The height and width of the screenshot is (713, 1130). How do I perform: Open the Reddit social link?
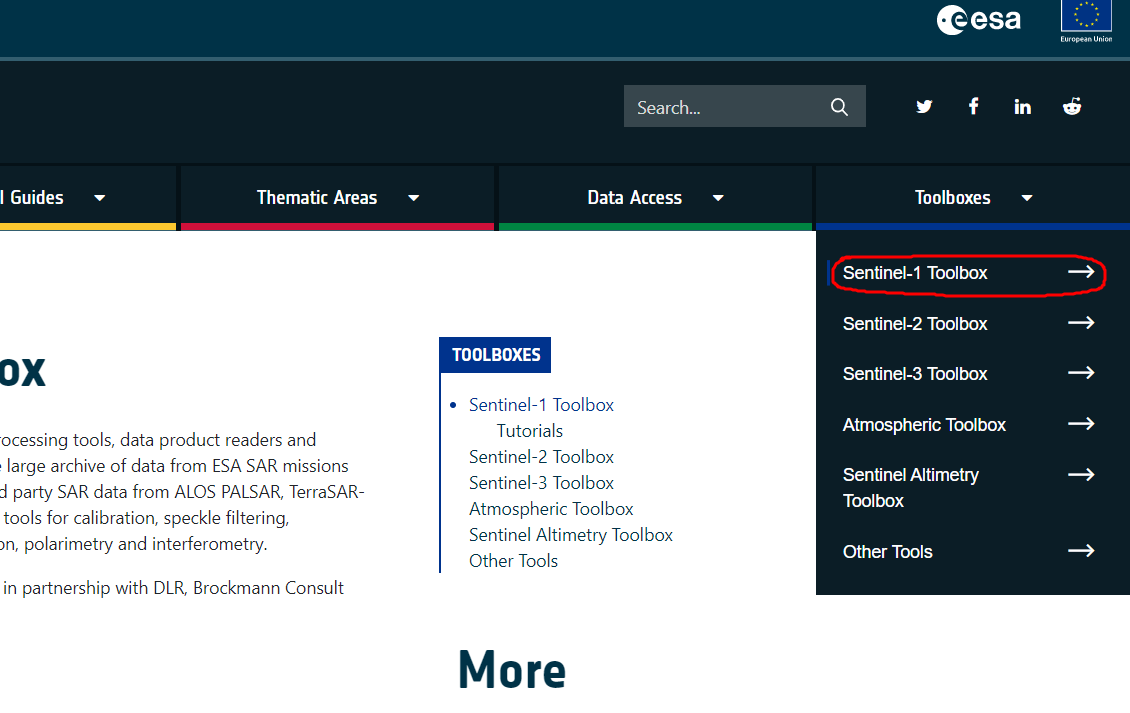click(x=1072, y=107)
